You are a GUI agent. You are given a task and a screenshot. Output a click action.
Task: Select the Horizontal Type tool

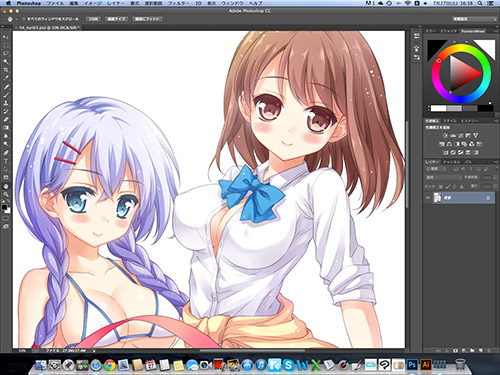point(6,161)
